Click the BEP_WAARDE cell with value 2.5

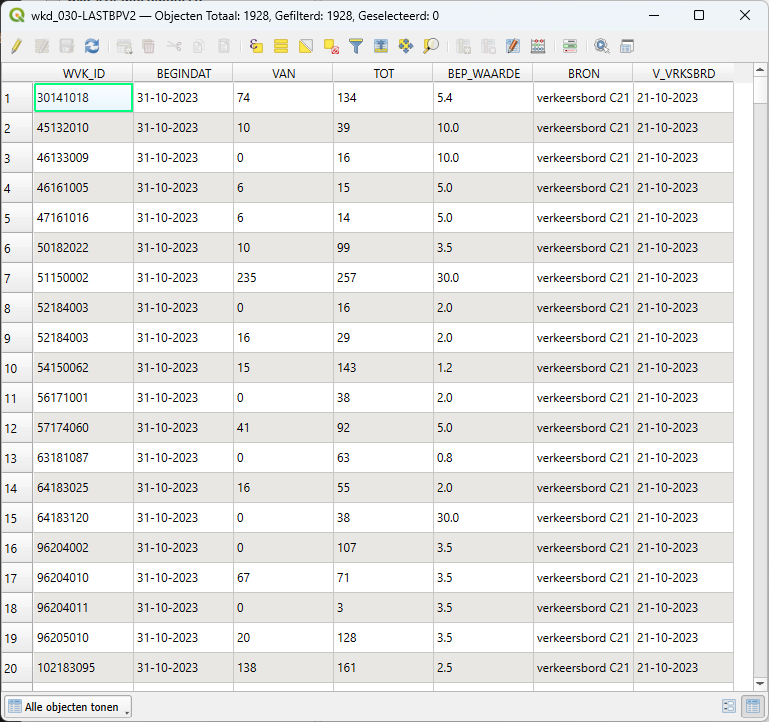point(484,668)
